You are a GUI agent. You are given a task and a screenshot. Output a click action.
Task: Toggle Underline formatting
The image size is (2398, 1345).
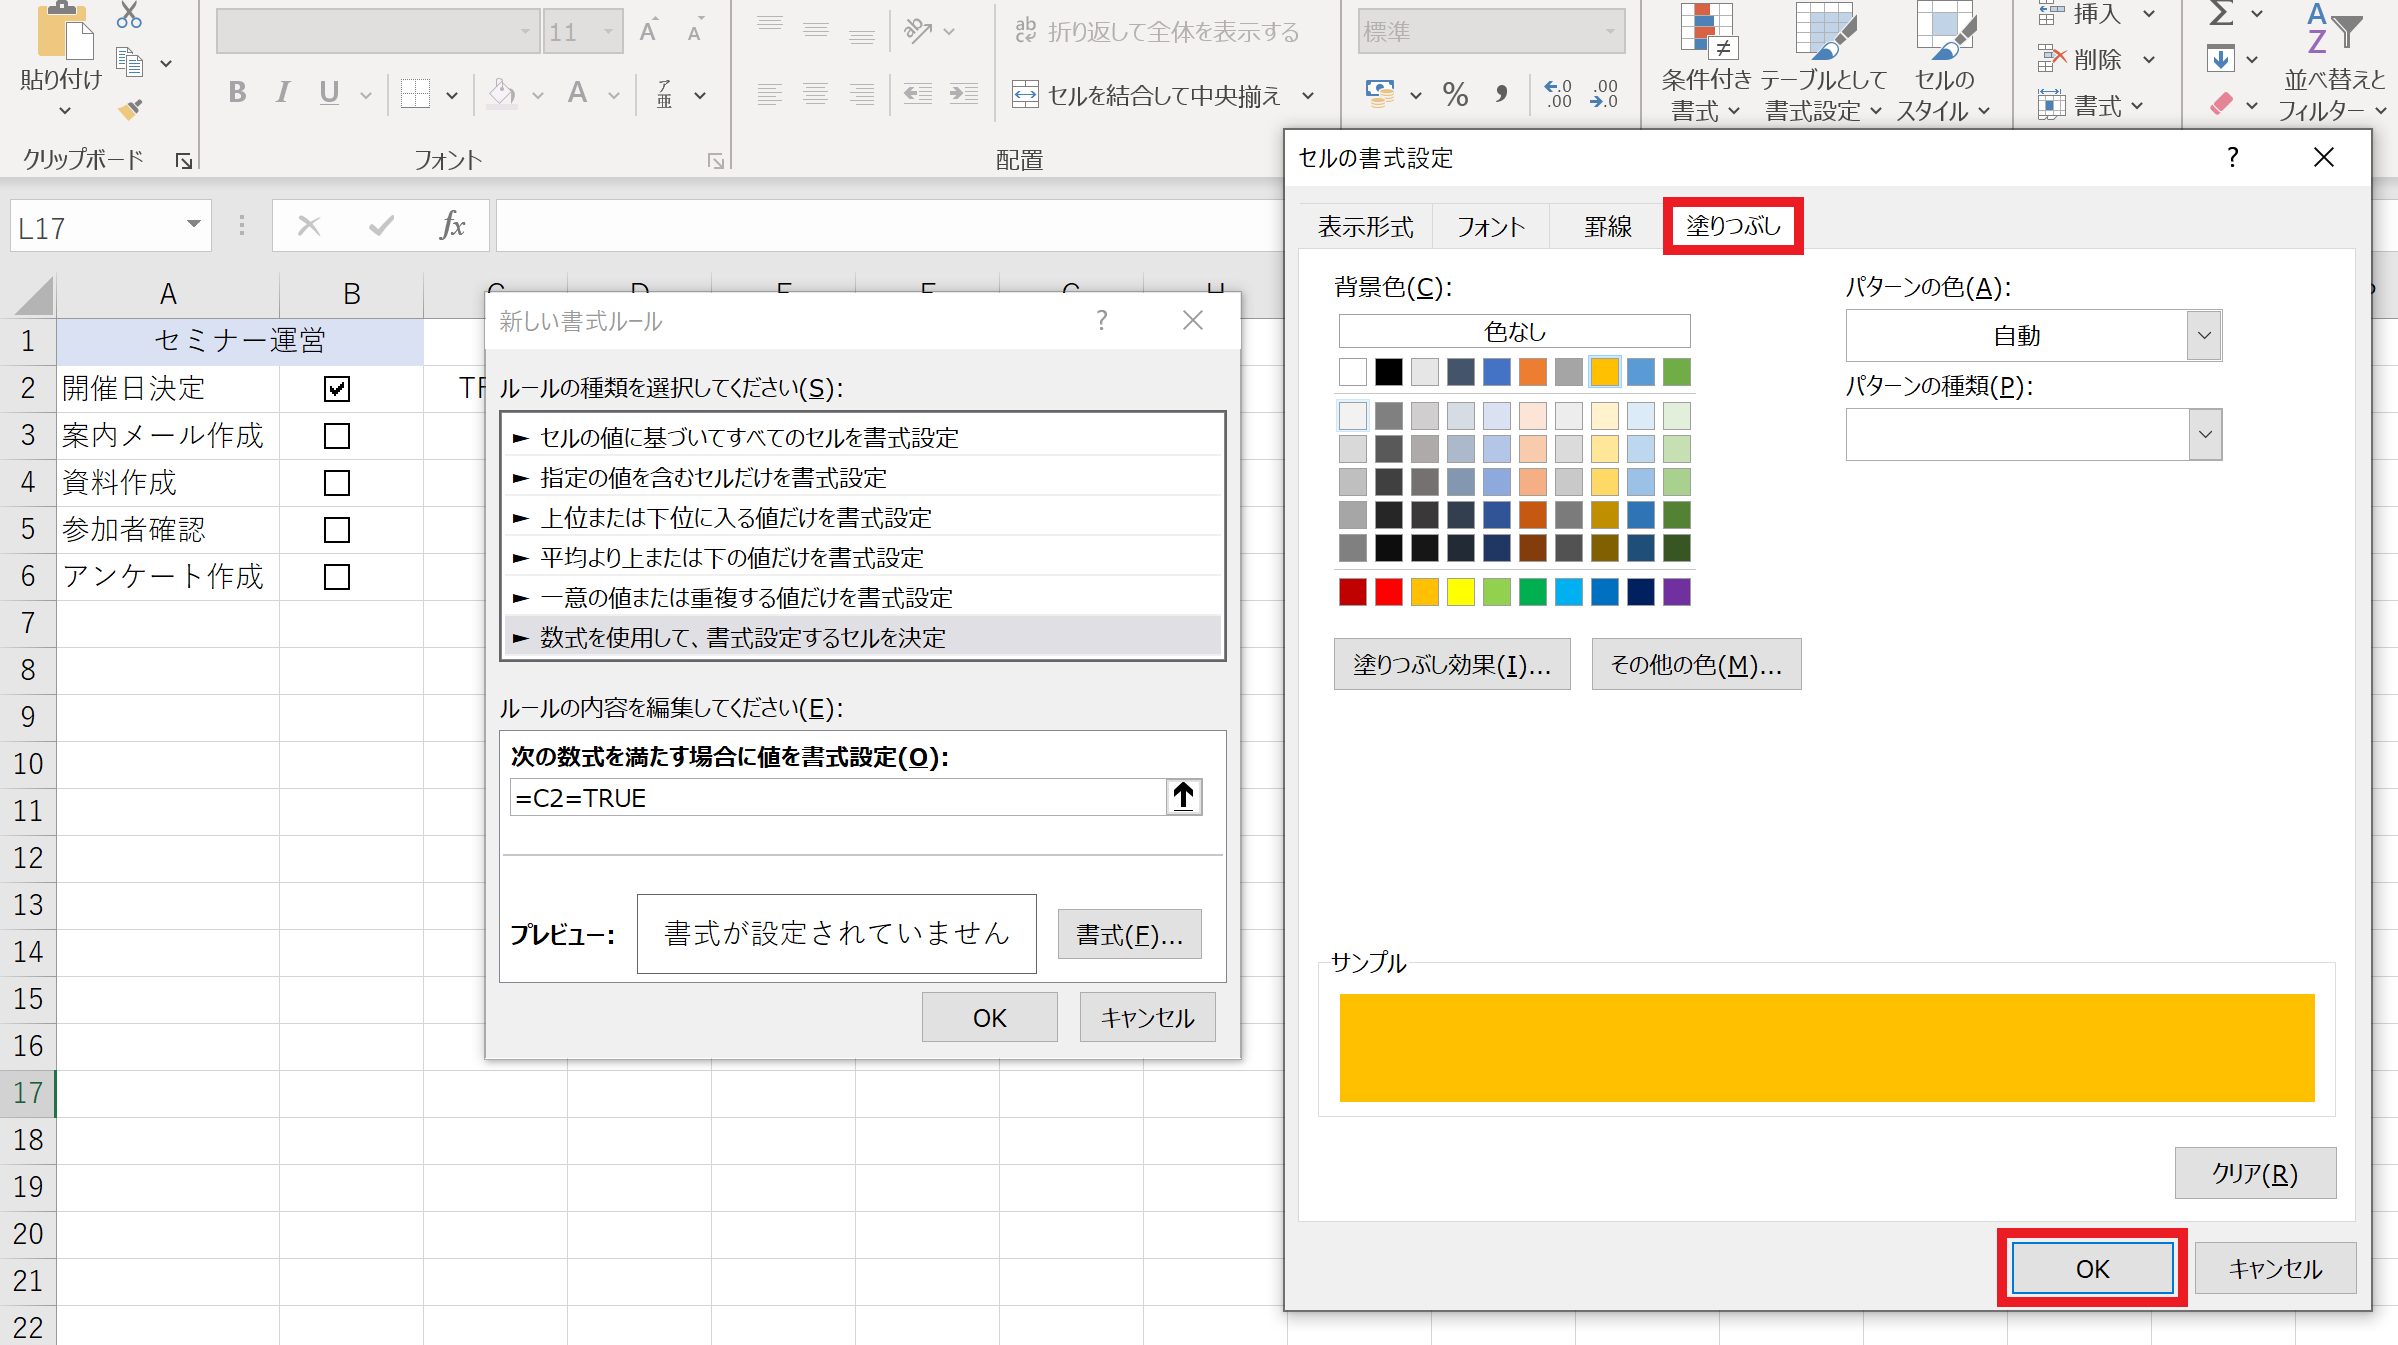pos(329,93)
